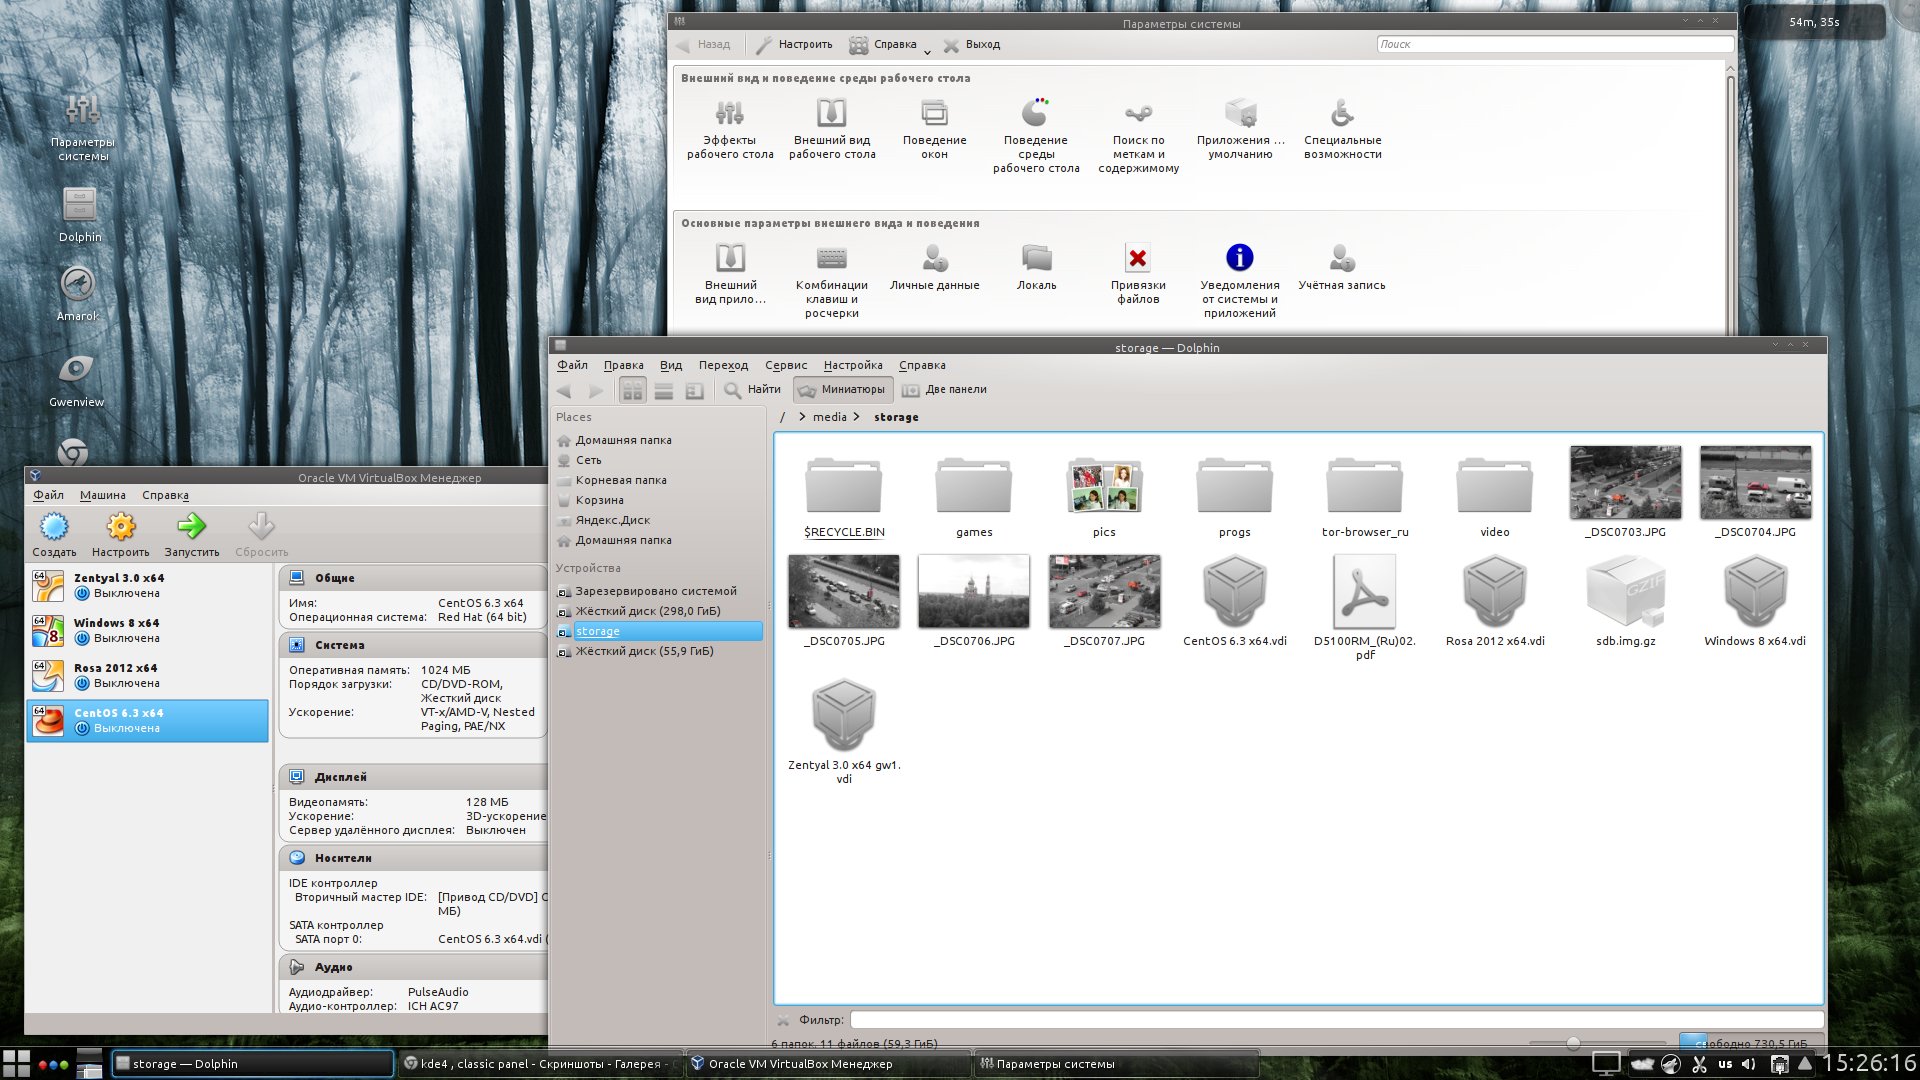This screenshot has height=1080, width=1920.
Task: Switch to kde4 classic panel browser task
Action: coord(540,1064)
